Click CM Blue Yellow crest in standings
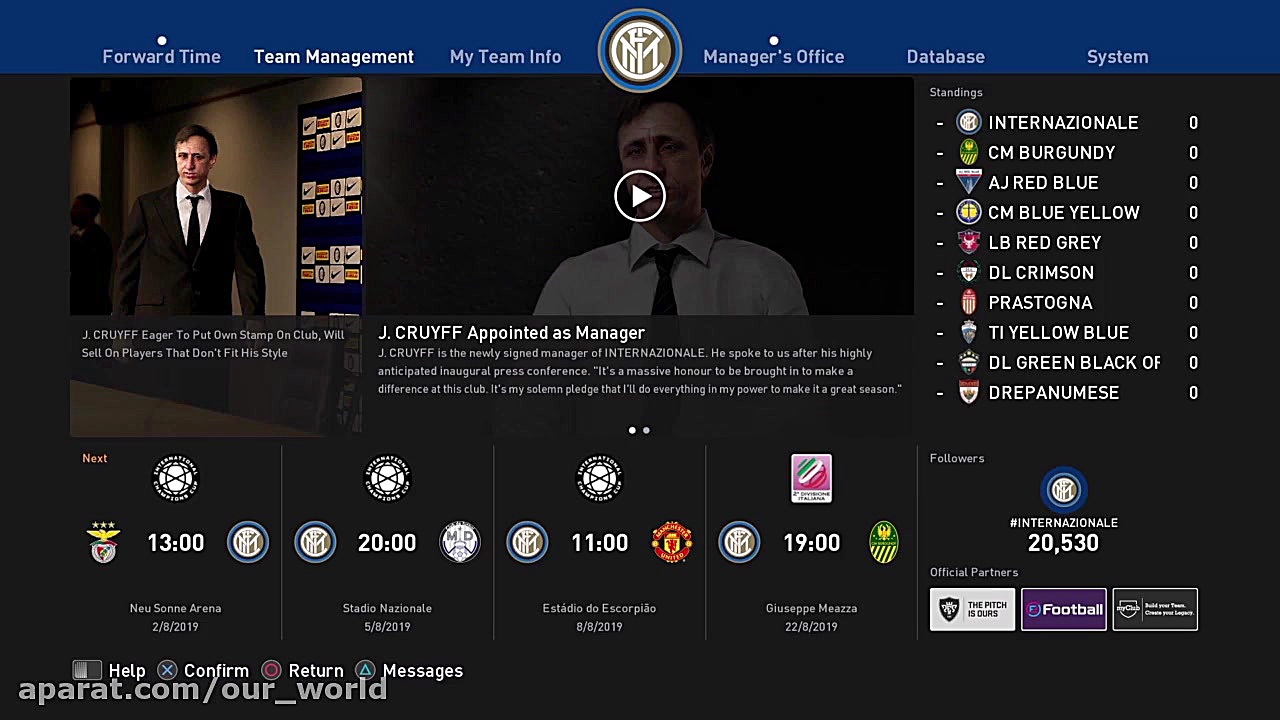This screenshot has width=1280, height=720. [x=968, y=213]
